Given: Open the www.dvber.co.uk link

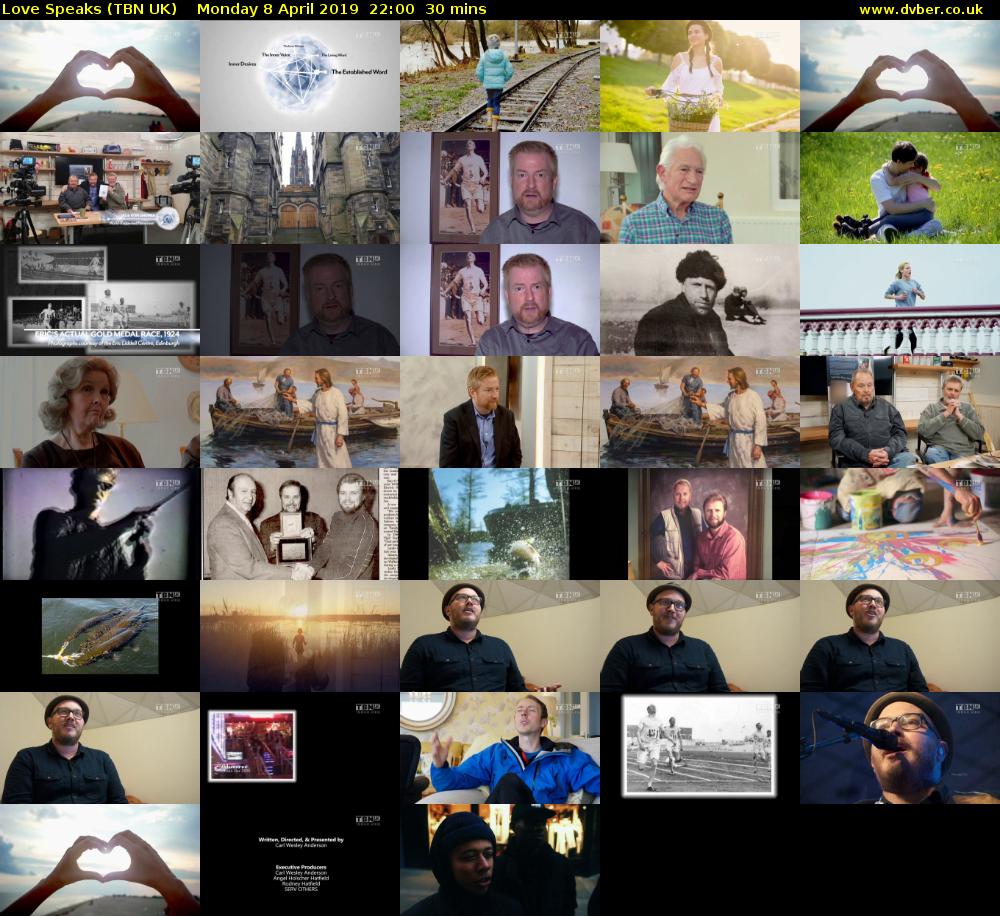Looking at the screenshot, I should click(x=926, y=9).
